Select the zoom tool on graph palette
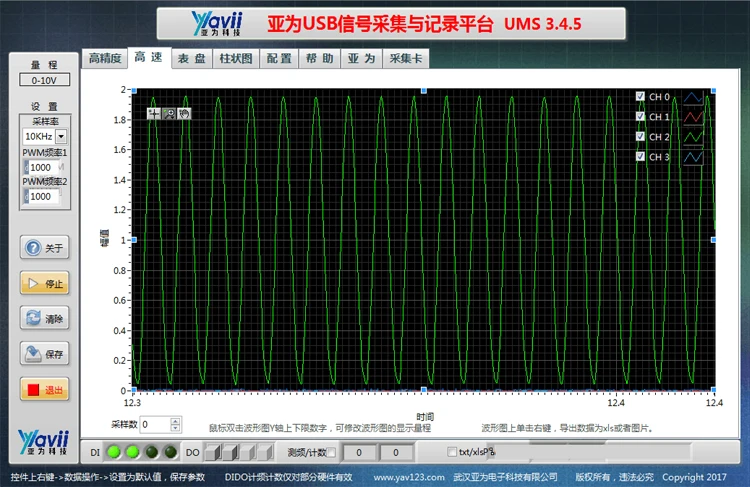This screenshot has height=487, width=750. pos(169,113)
